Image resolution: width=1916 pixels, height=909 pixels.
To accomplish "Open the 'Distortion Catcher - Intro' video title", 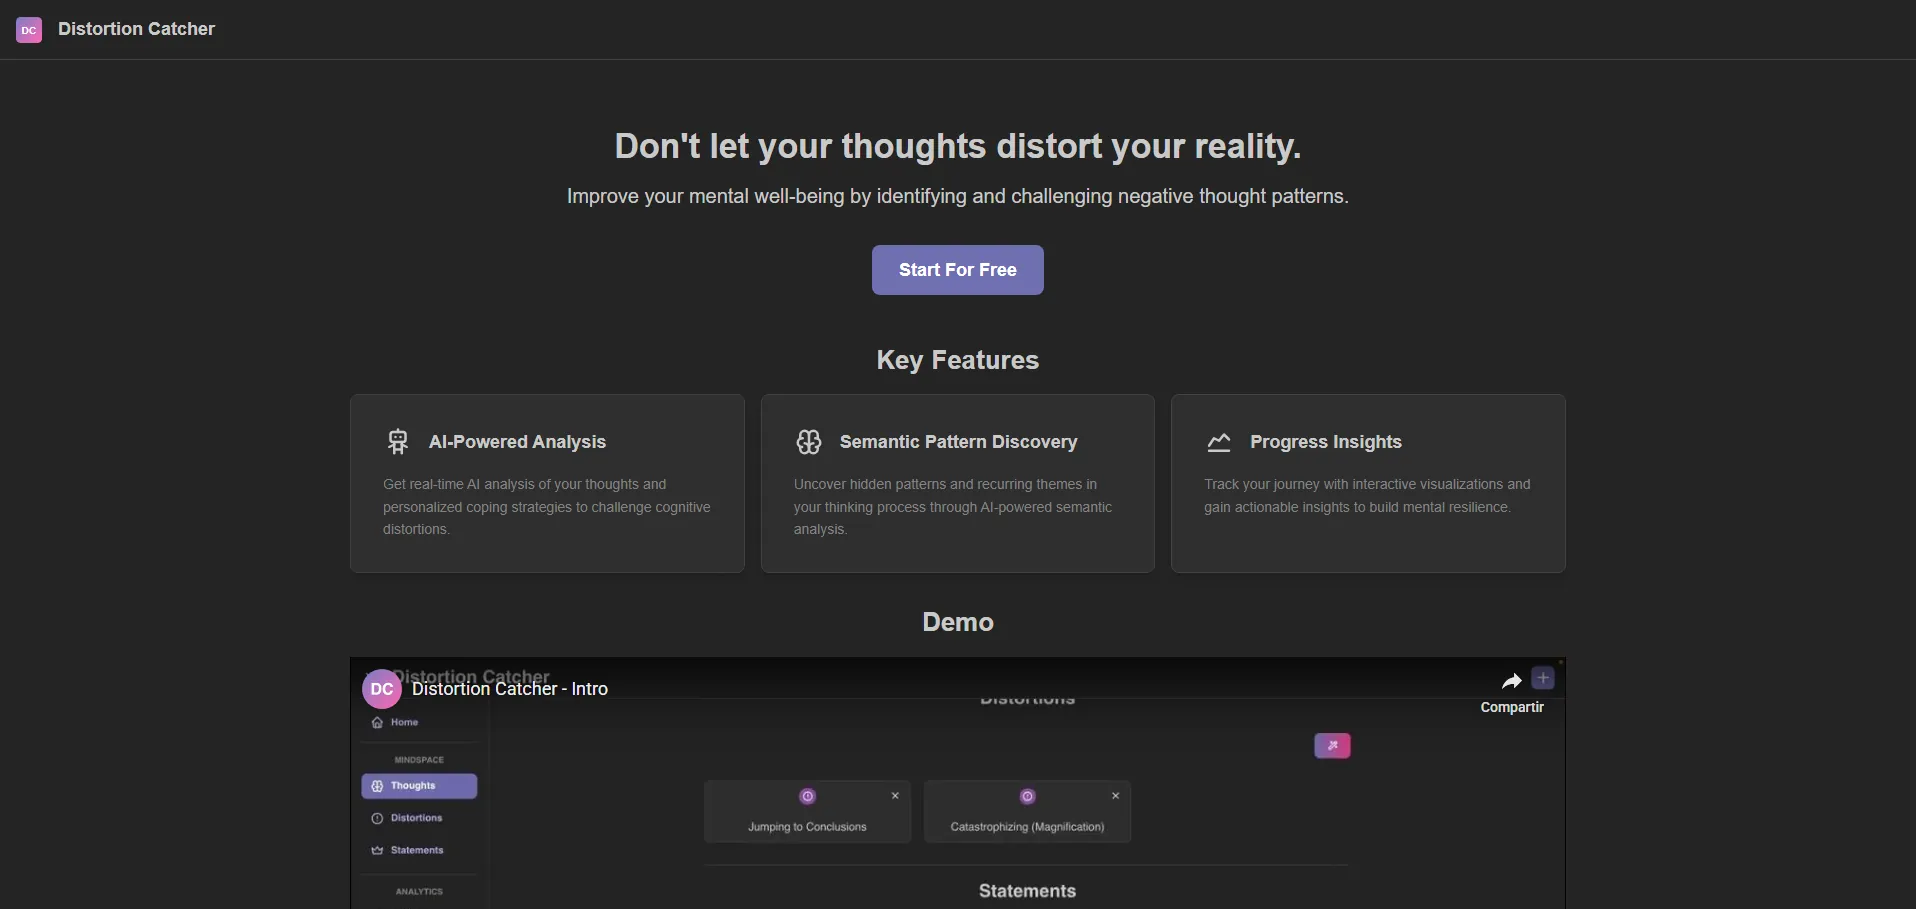I will coord(509,689).
